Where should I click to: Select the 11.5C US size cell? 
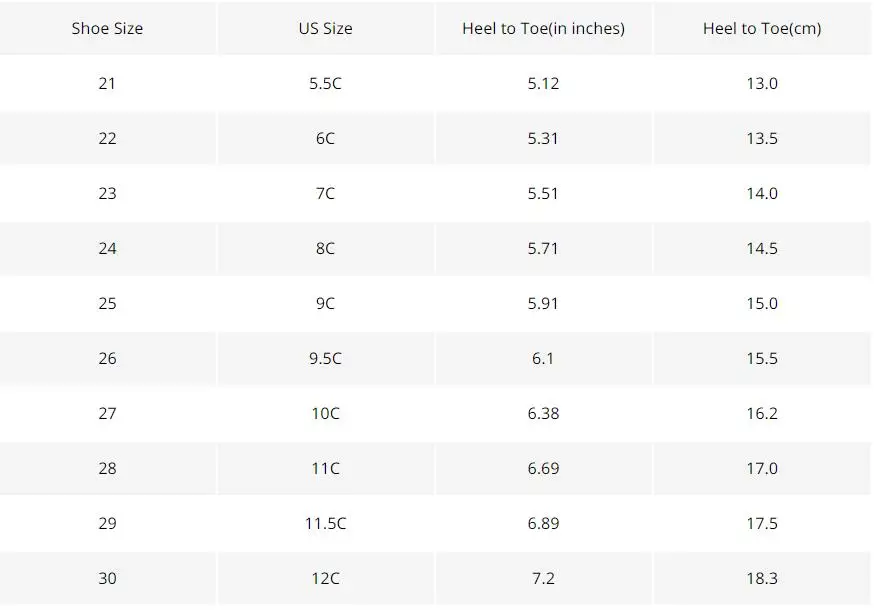click(326, 523)
